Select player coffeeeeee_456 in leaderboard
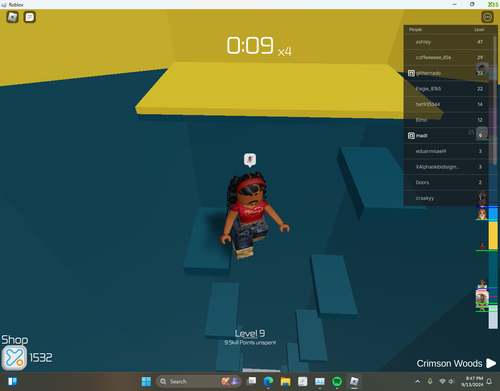This screenshot has width=500, height=391. coord(446,57)
